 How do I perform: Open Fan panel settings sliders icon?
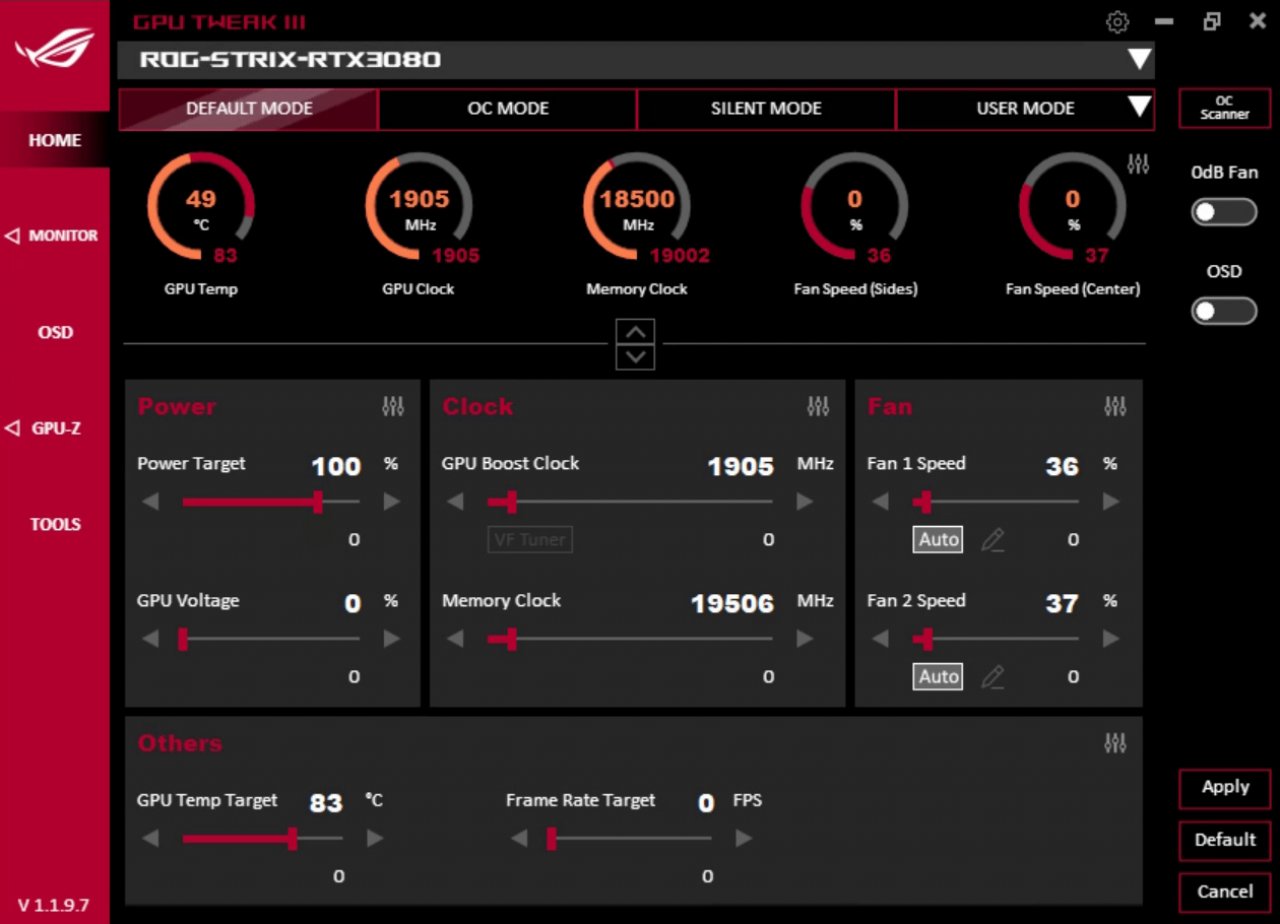coord(1115,406)
